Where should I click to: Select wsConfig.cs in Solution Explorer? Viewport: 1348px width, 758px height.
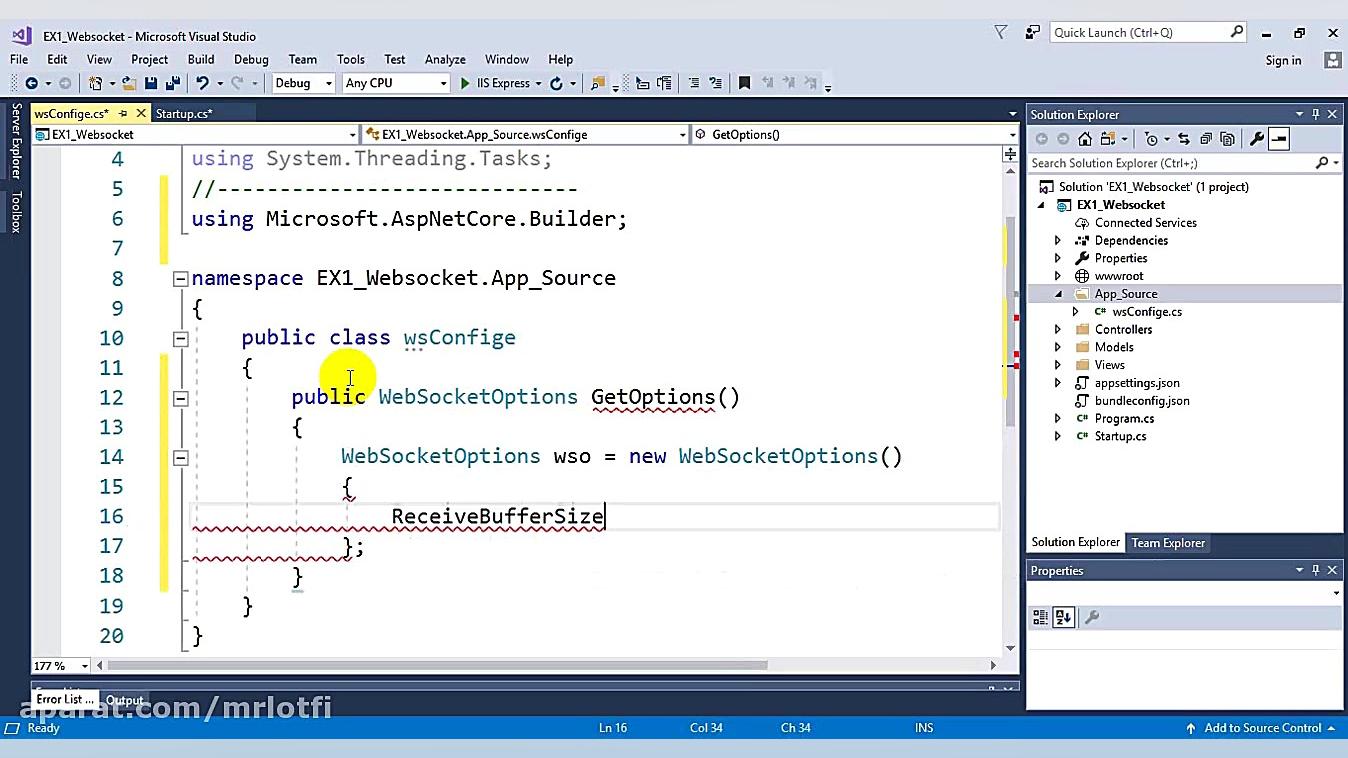pyautogui.click(x=1146, y=312)
